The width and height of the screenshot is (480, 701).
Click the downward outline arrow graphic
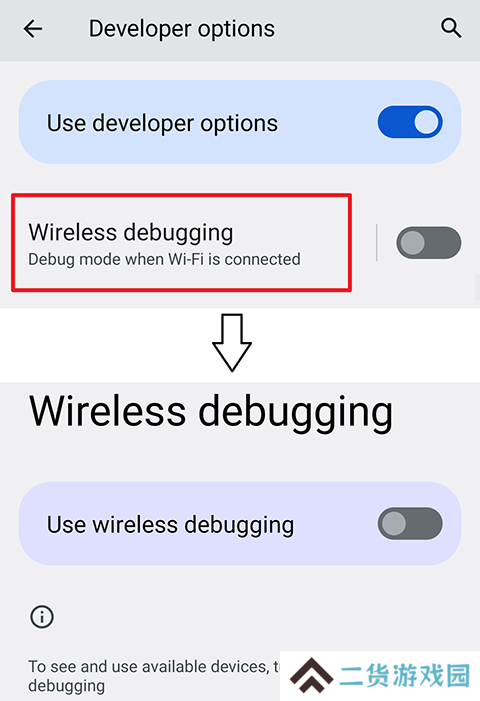click(232, 342)
